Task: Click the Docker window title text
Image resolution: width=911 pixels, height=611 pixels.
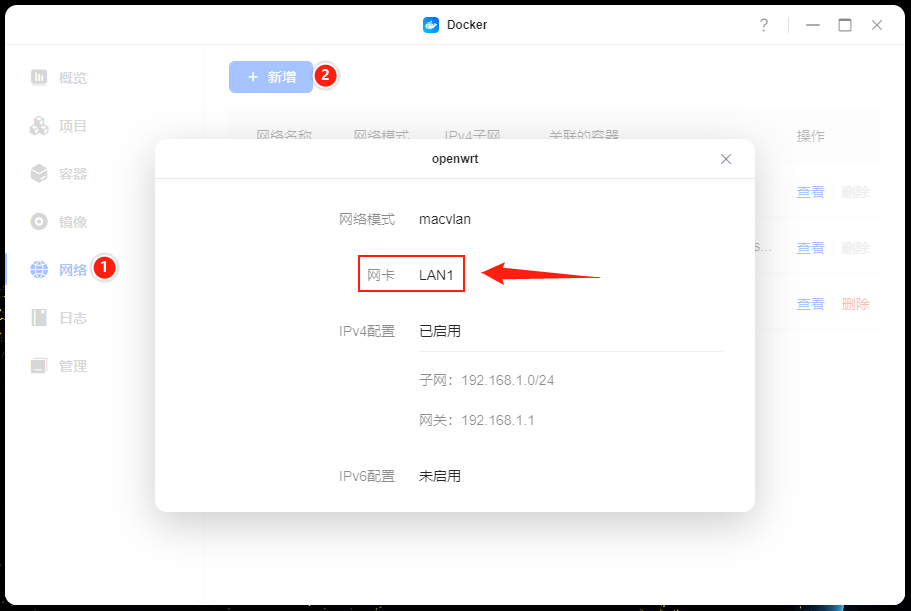Action: click(x=467, y=25)
